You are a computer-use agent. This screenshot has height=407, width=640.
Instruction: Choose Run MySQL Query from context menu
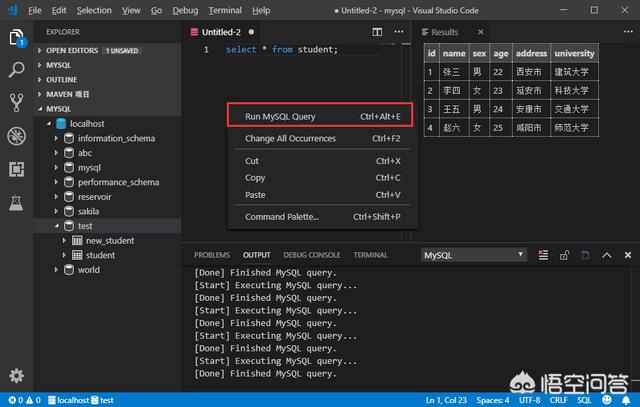point(320,116)
